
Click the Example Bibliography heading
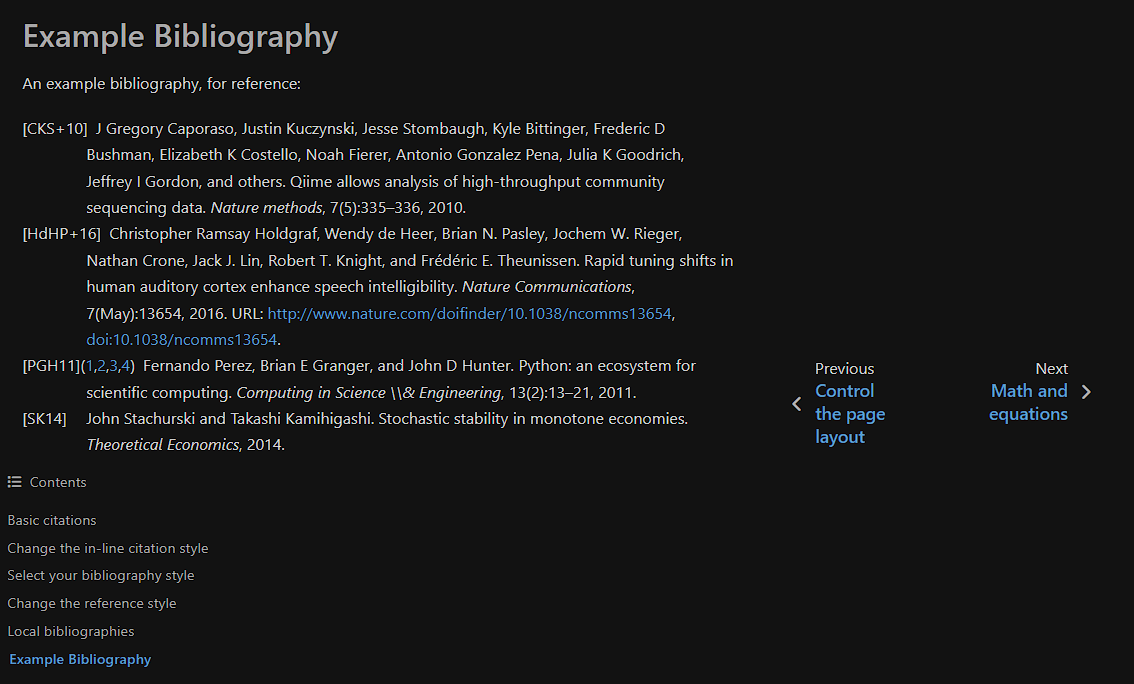[180, 36]
